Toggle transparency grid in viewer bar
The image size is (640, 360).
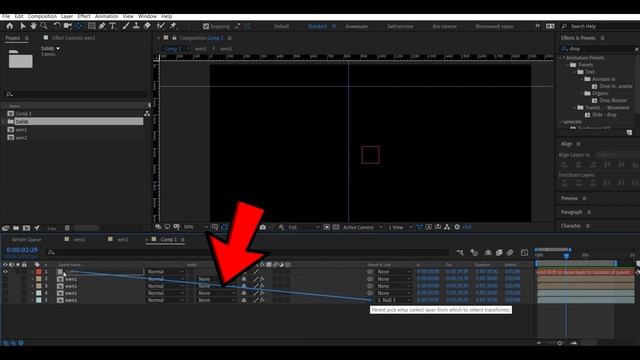coord(336,227)
